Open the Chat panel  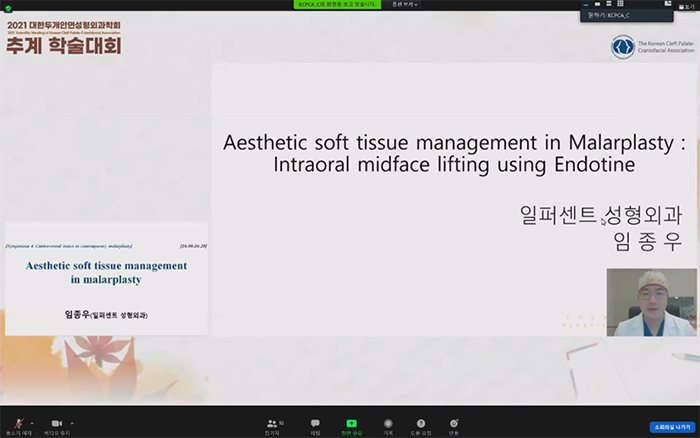click(x=315, y=426)
